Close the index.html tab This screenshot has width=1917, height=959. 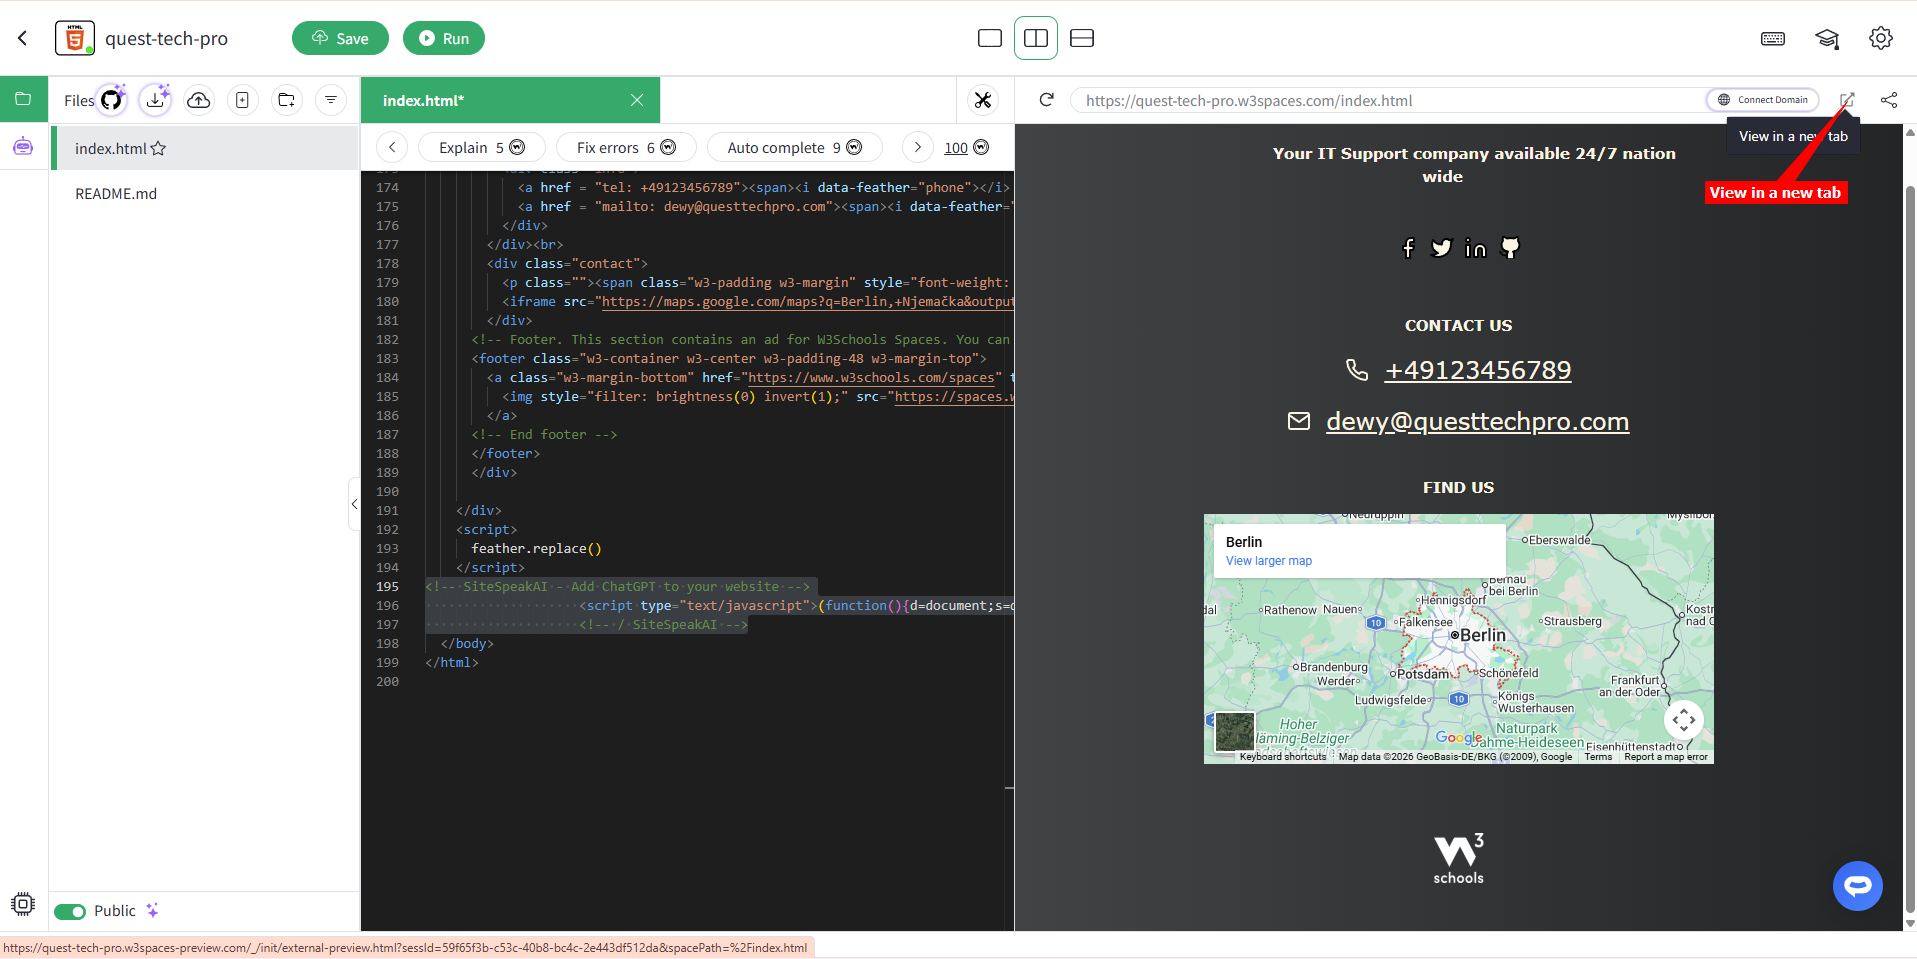coord(637,100)
